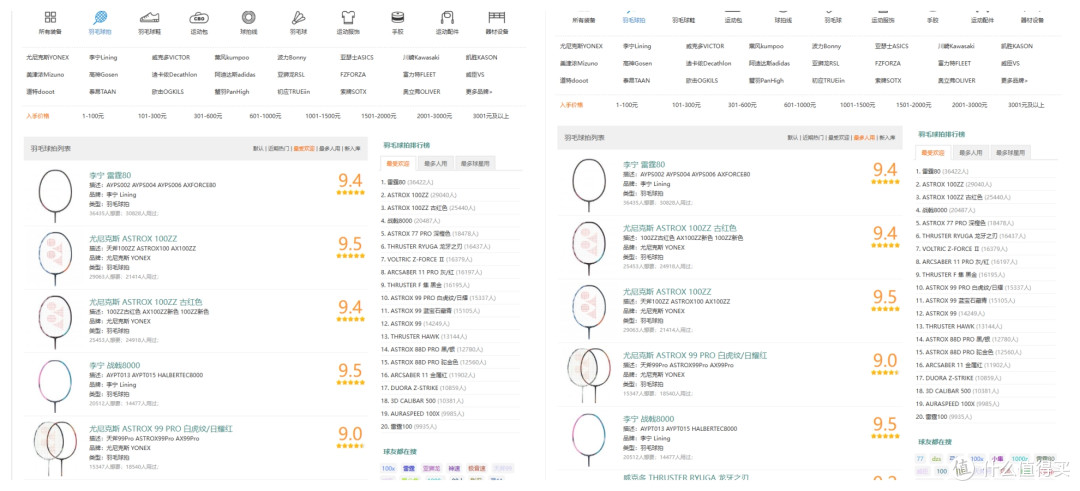Expand 更多品牌 brand list in right page

[x=1015, y=80]
